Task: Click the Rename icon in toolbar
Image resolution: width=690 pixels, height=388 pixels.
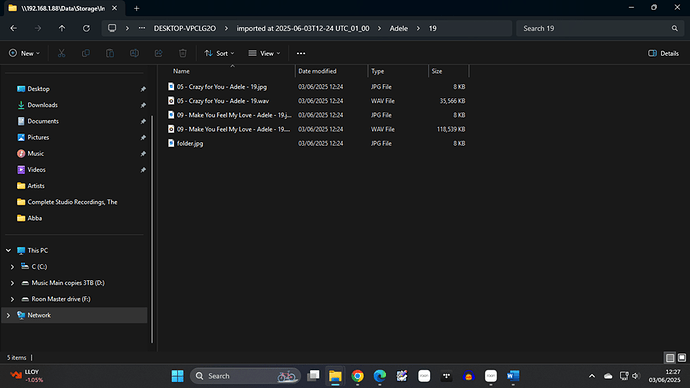Action: point(134,53)
